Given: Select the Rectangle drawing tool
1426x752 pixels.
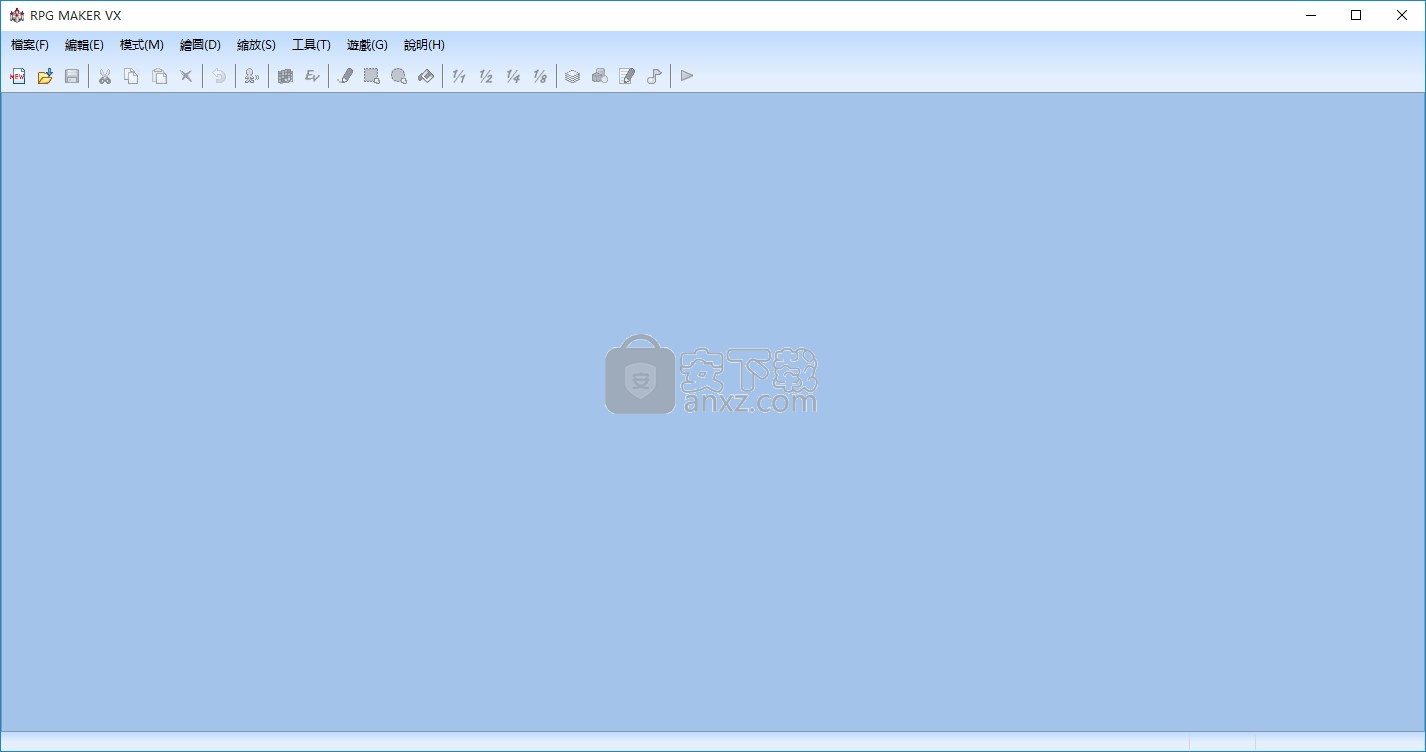Looking at the screenshot, I should coord(372,76).
